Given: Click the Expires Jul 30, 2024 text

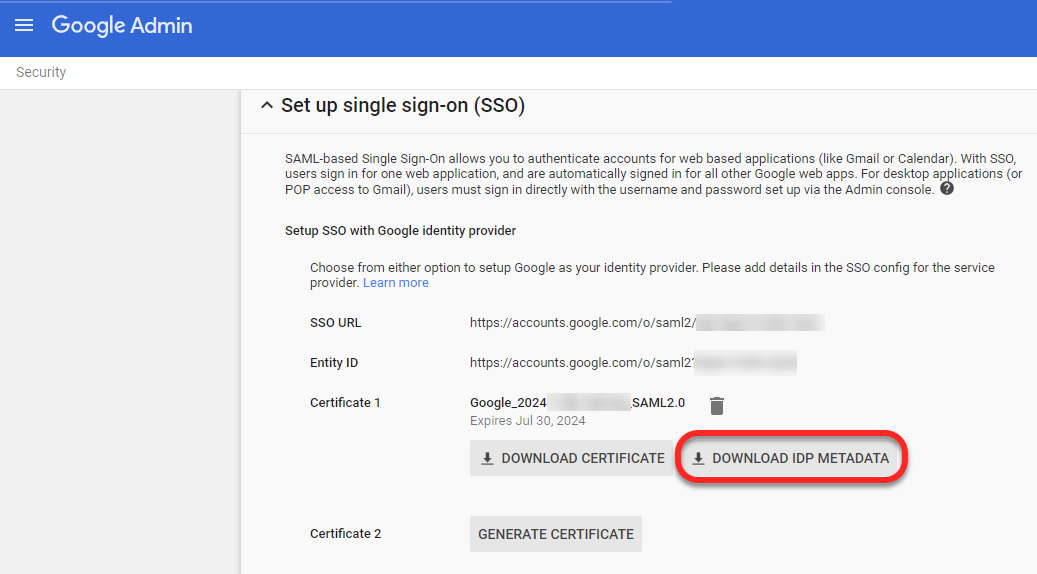Looking at the screenshot, I should click(528, 421).
